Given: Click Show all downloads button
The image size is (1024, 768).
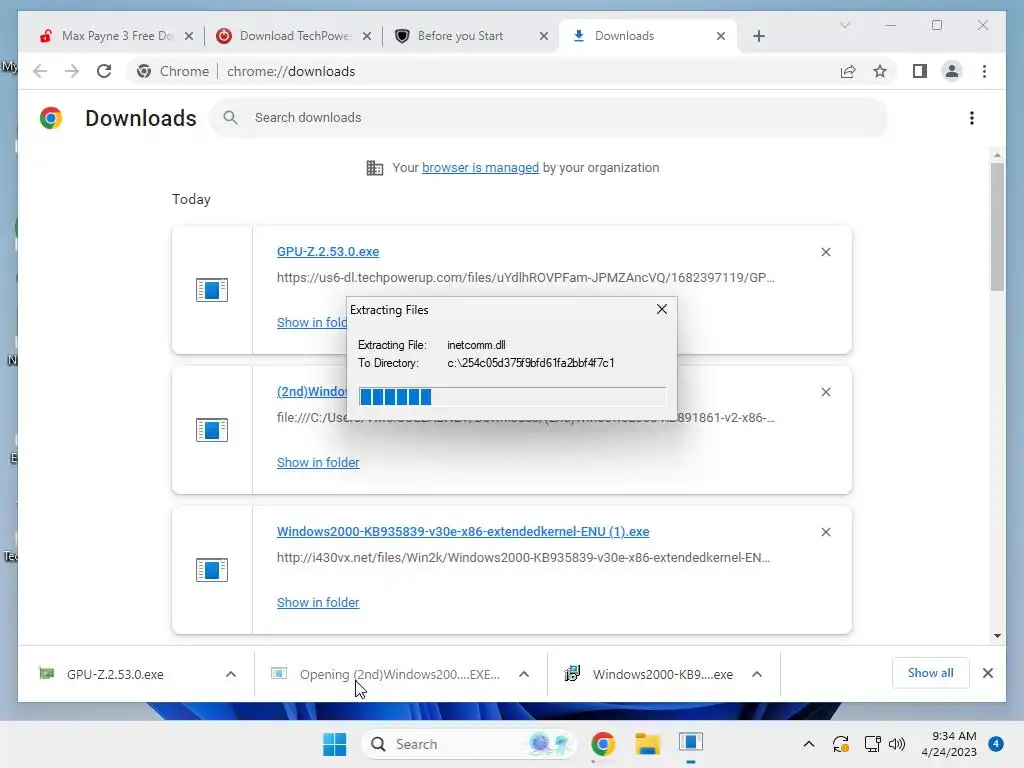Looking at the screenshot, I should (x=930, y=673).
